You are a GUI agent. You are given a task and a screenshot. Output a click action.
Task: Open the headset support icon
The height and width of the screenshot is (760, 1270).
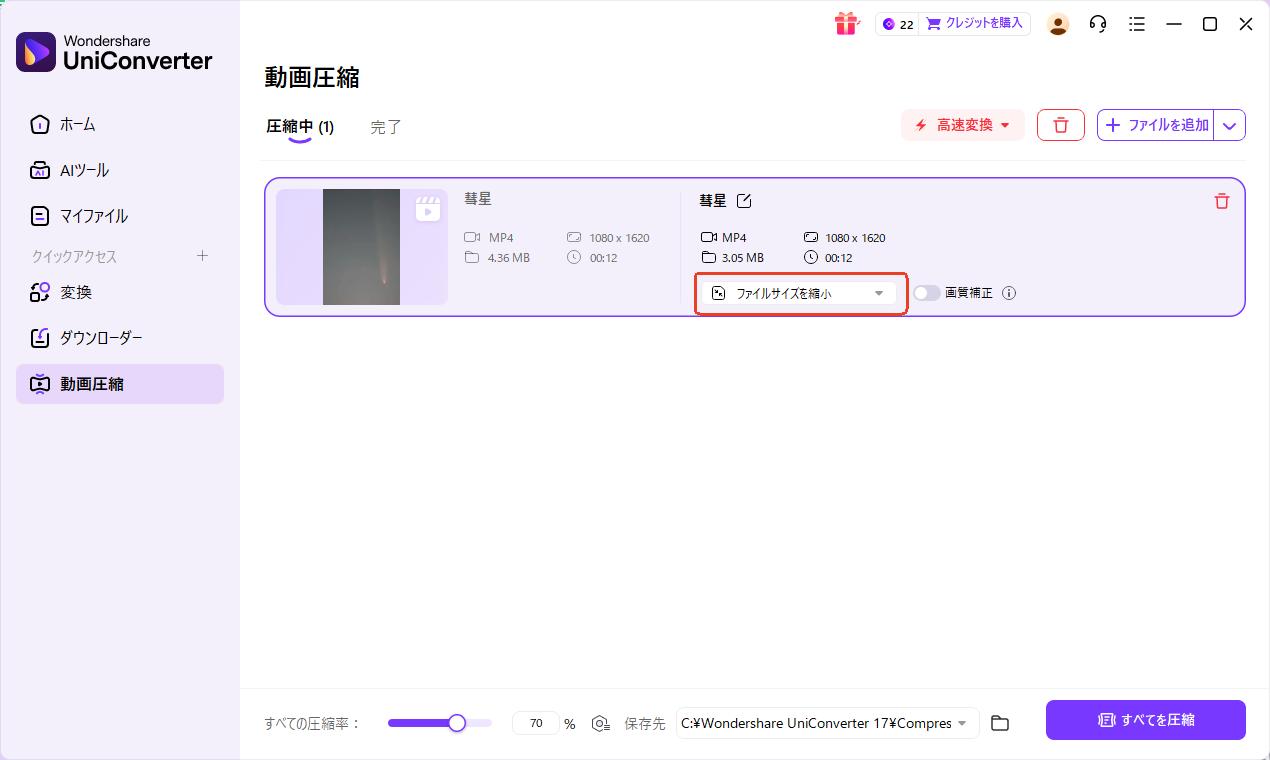click(1097, 24)
